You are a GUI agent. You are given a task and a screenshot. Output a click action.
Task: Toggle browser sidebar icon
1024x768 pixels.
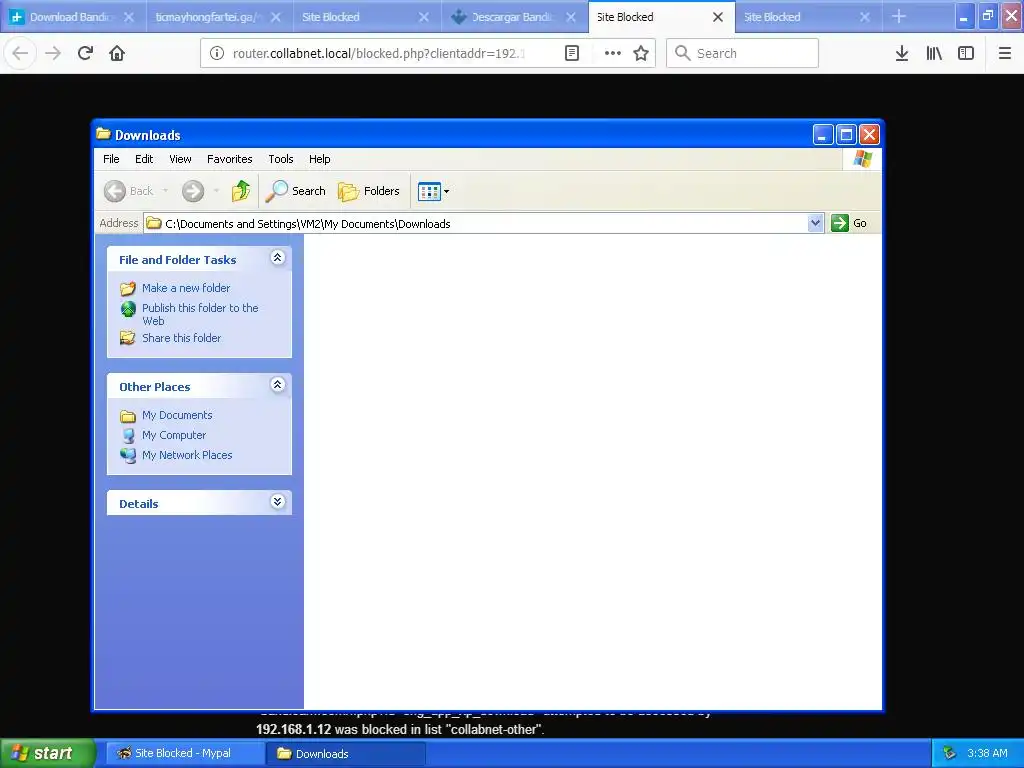point(966,53)
